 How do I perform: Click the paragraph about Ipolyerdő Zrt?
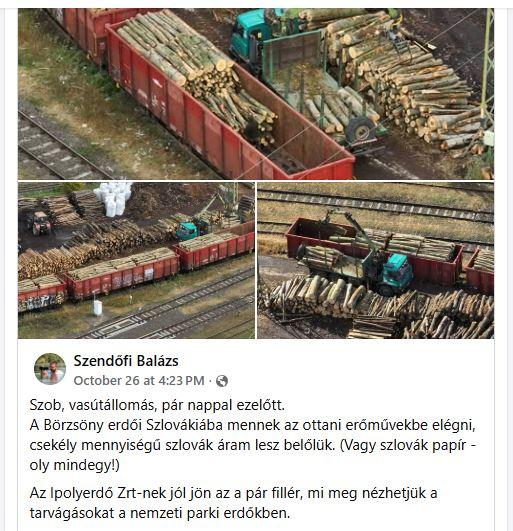point(233,503)
